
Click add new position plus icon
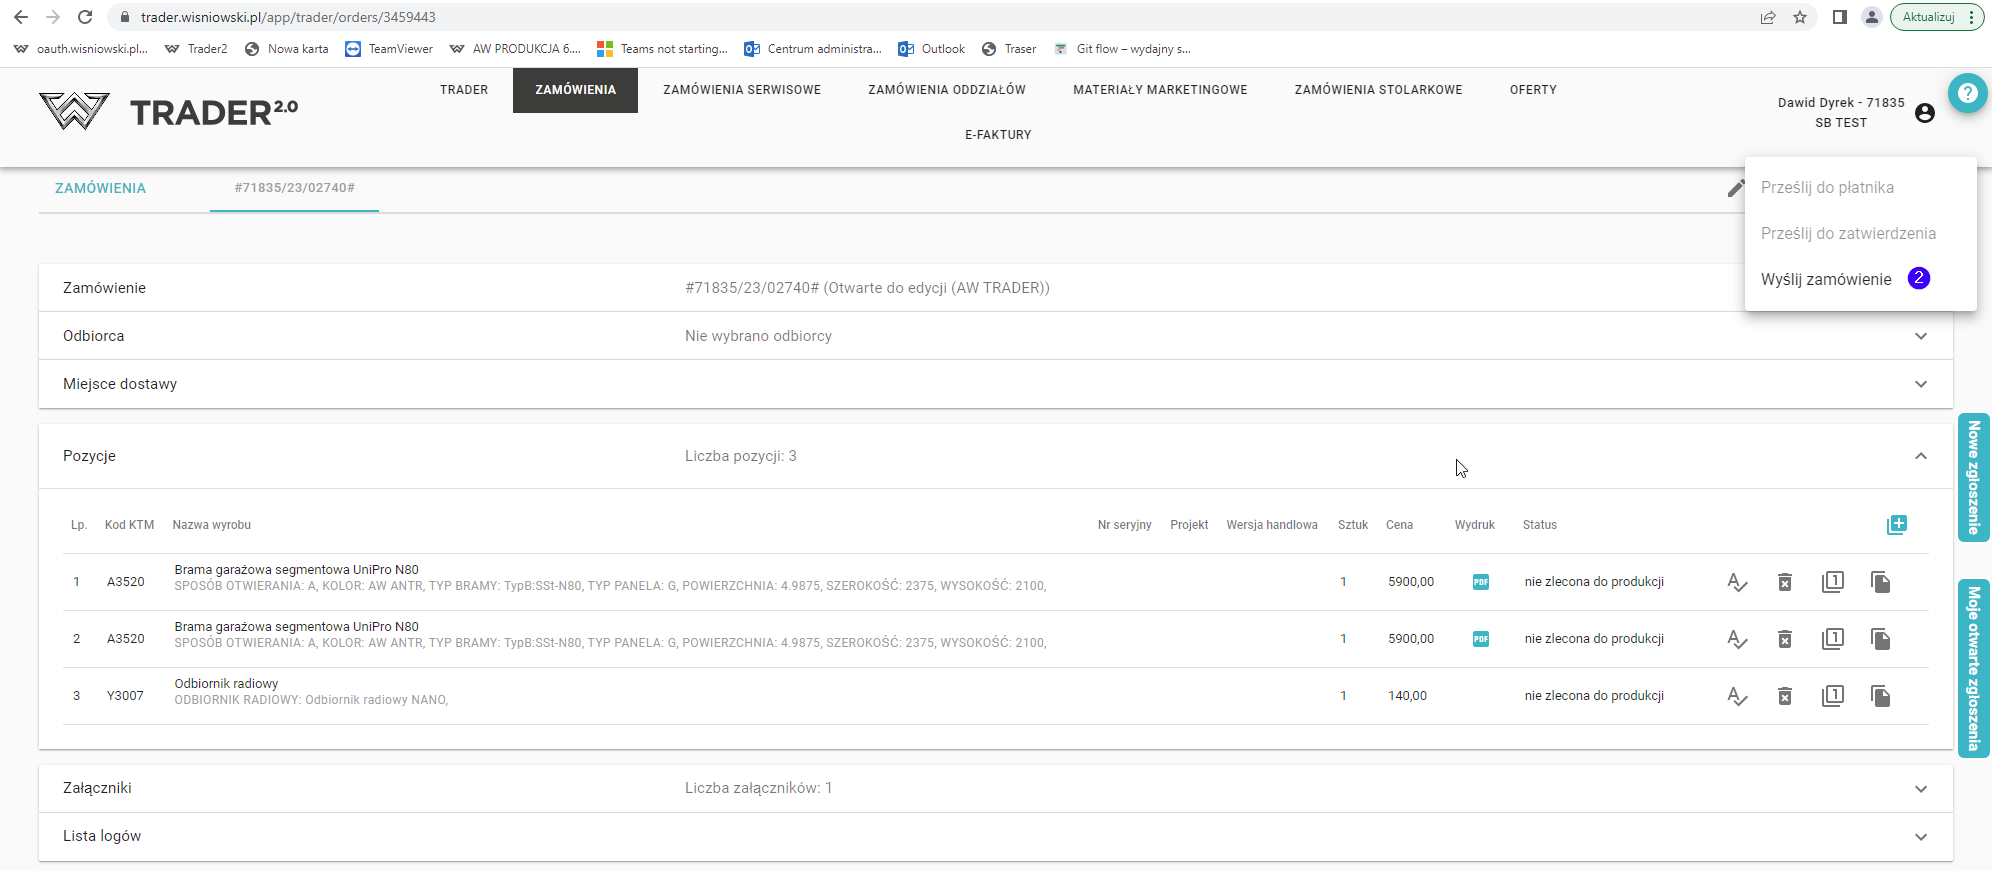(1896, 525)
